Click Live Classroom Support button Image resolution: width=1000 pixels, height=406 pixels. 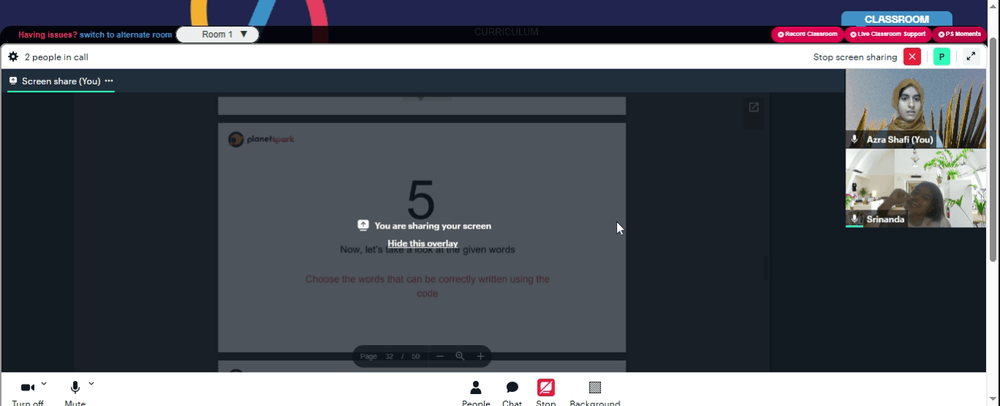click(x=888, y=34)
